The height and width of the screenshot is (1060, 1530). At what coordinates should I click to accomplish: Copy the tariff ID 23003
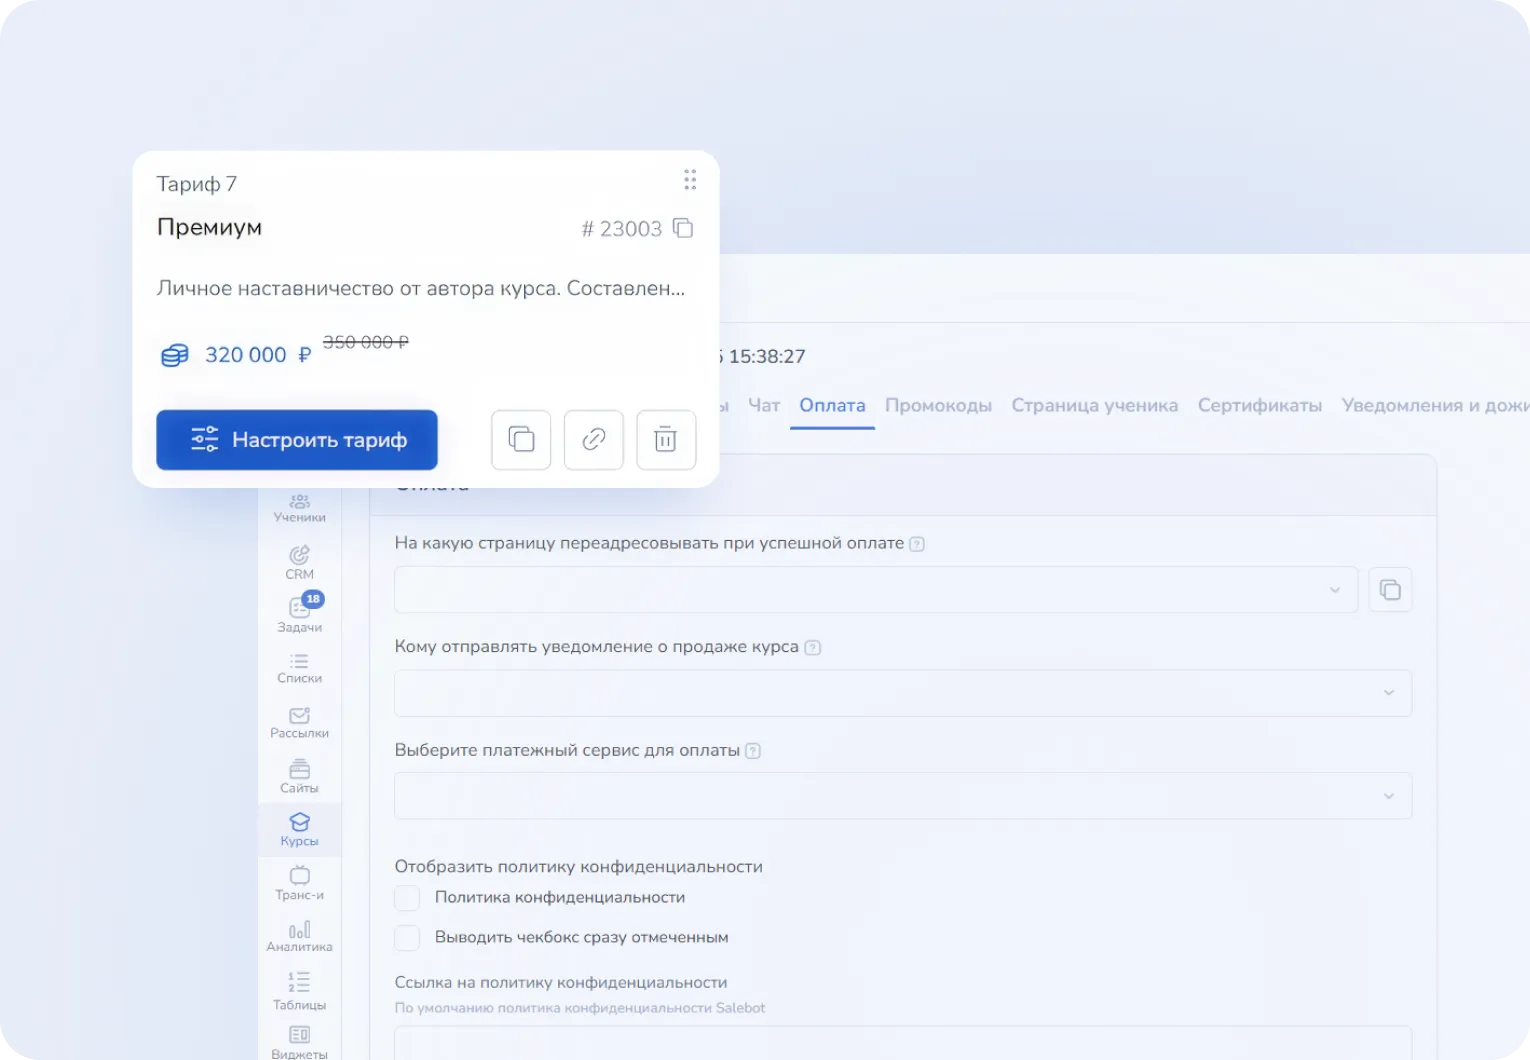click(682, 228)
